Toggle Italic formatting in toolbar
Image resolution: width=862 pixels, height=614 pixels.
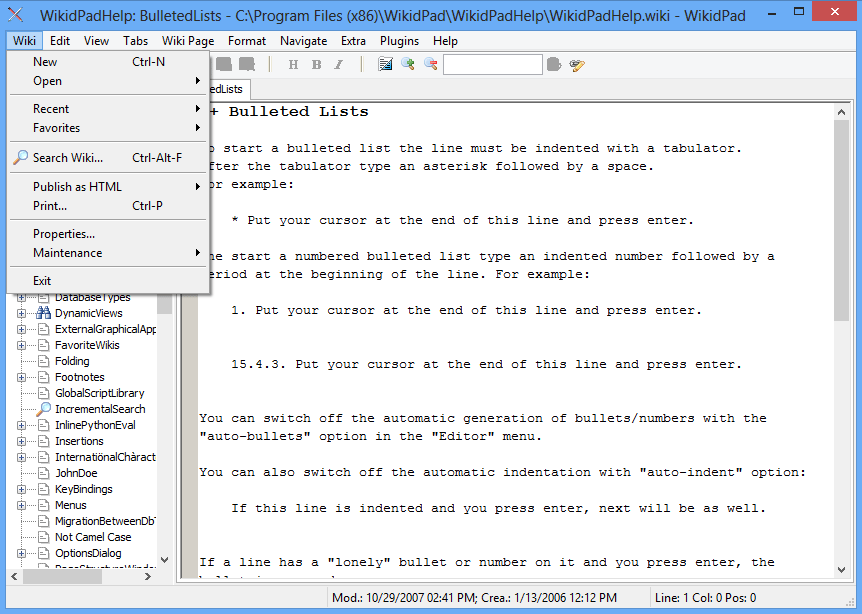[x=339, y=65]
